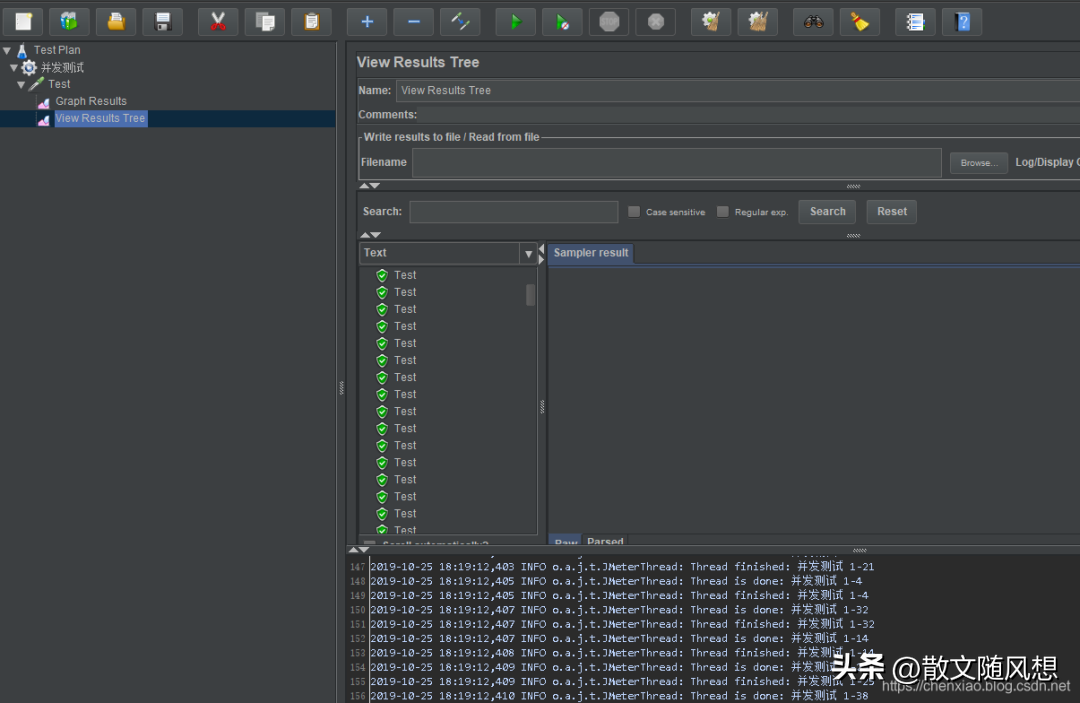Click log line 152 'Thread is done' 1-14

coord(619,639)
